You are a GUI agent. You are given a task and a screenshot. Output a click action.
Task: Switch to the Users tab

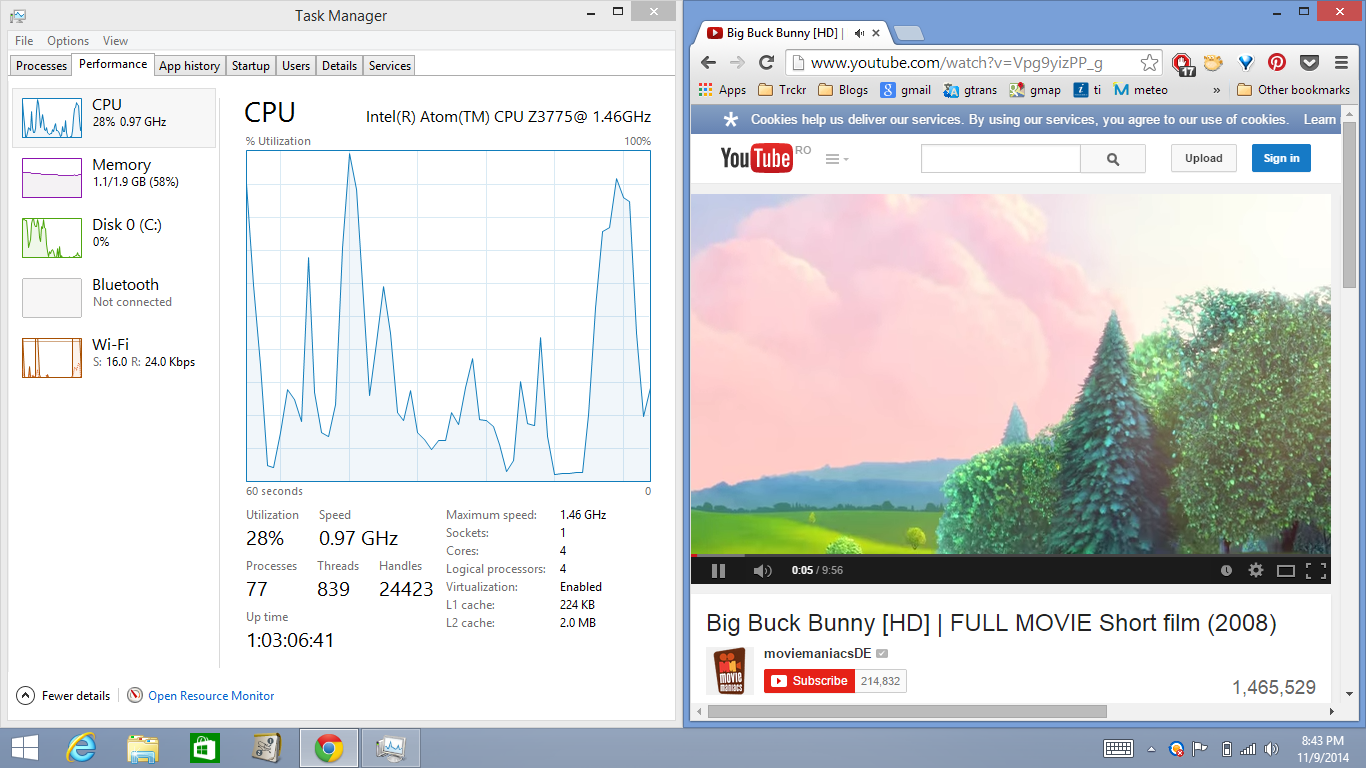[296, 65]
